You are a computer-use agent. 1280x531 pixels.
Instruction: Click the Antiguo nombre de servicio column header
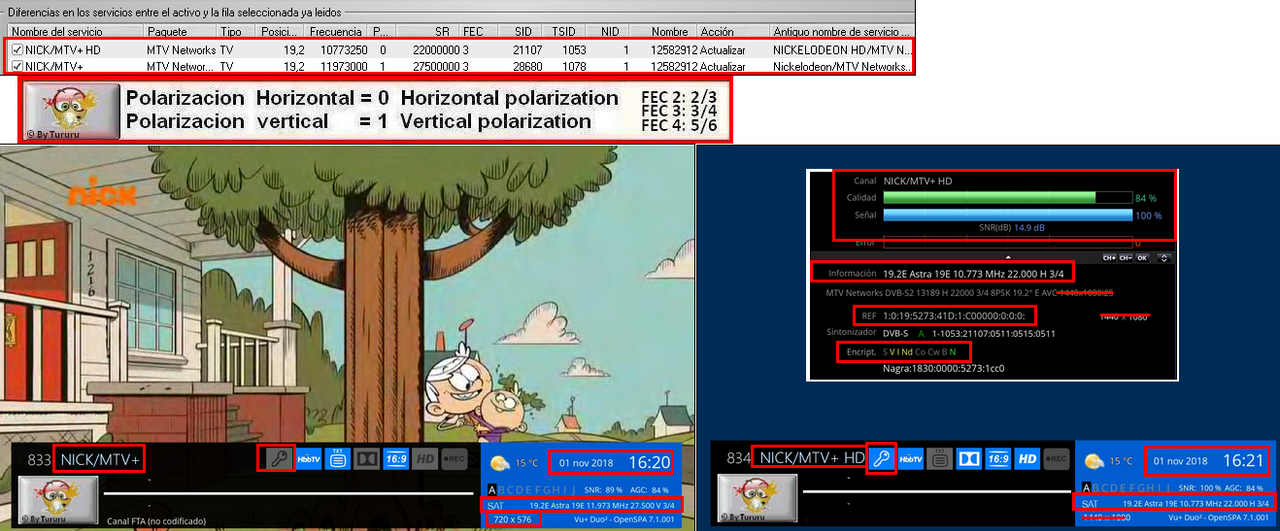coord(841,32)
